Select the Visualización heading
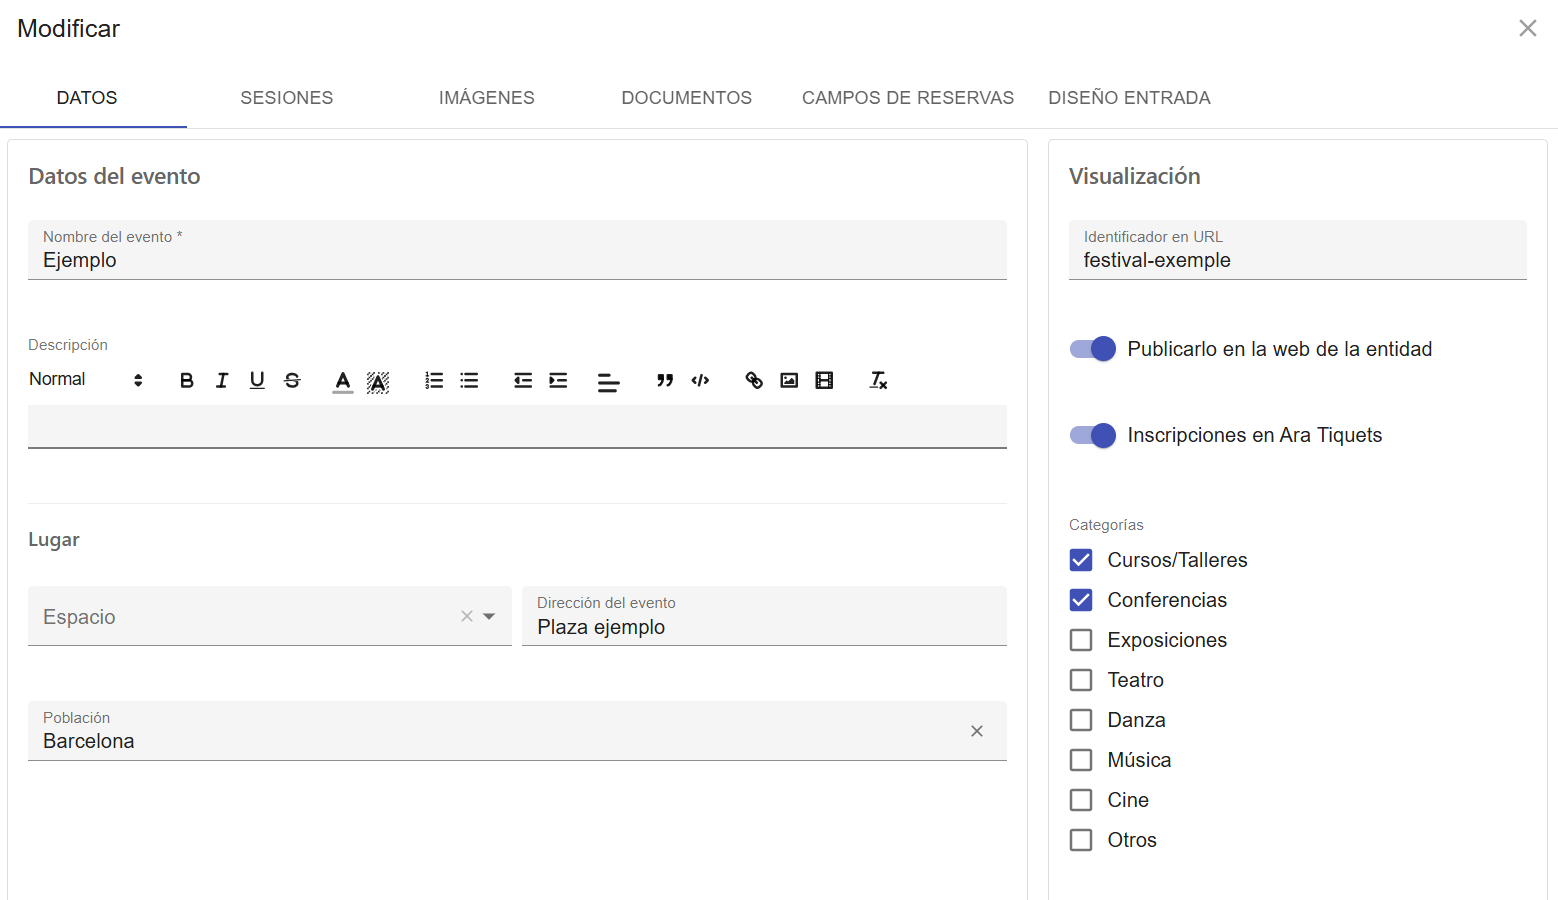The width and height of the screenshot is (1558, 900). (1135, 176)
